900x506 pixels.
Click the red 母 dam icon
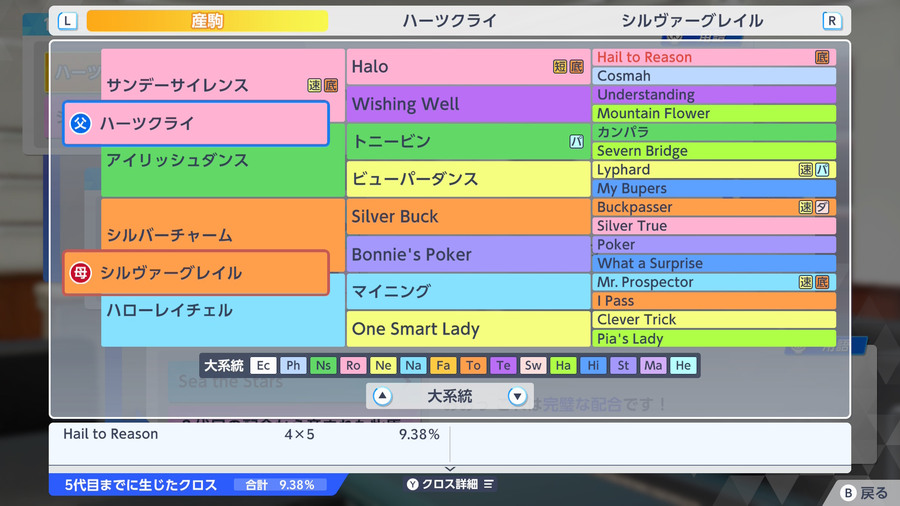tap(80, 273)
